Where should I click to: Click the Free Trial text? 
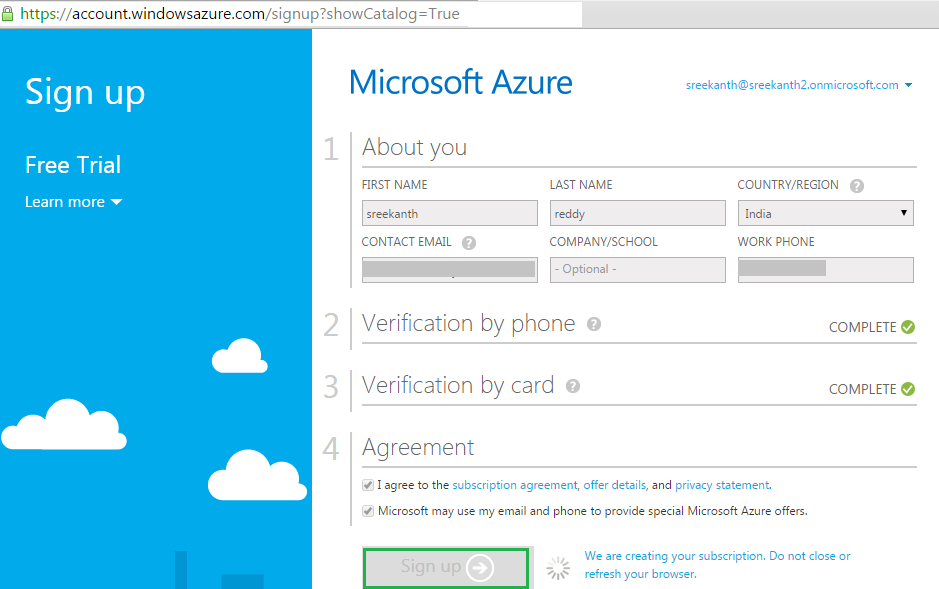[x=73, y=165]
